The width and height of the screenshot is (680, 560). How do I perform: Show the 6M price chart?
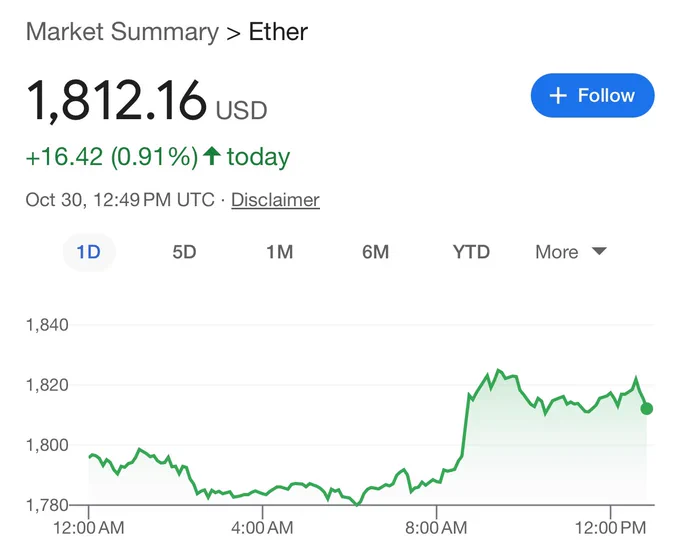coord(376,252)
